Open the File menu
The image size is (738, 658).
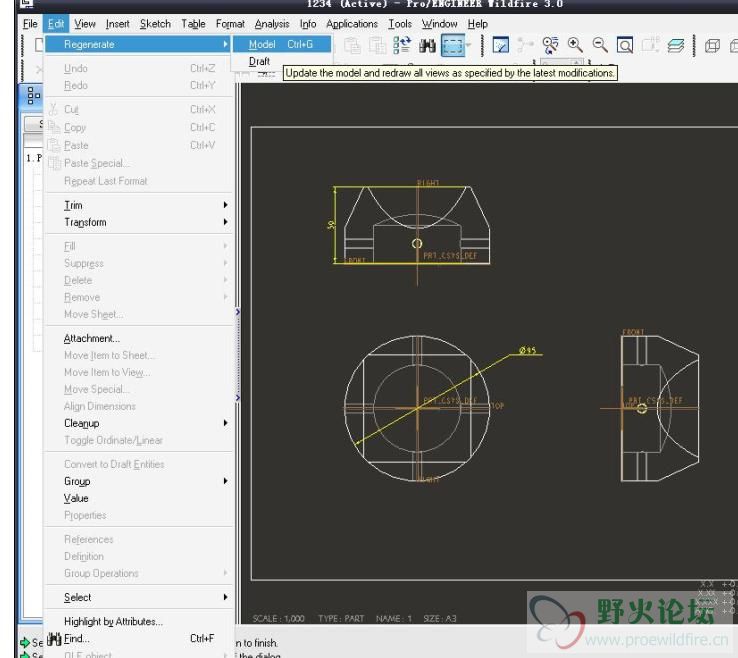point(30,24)
